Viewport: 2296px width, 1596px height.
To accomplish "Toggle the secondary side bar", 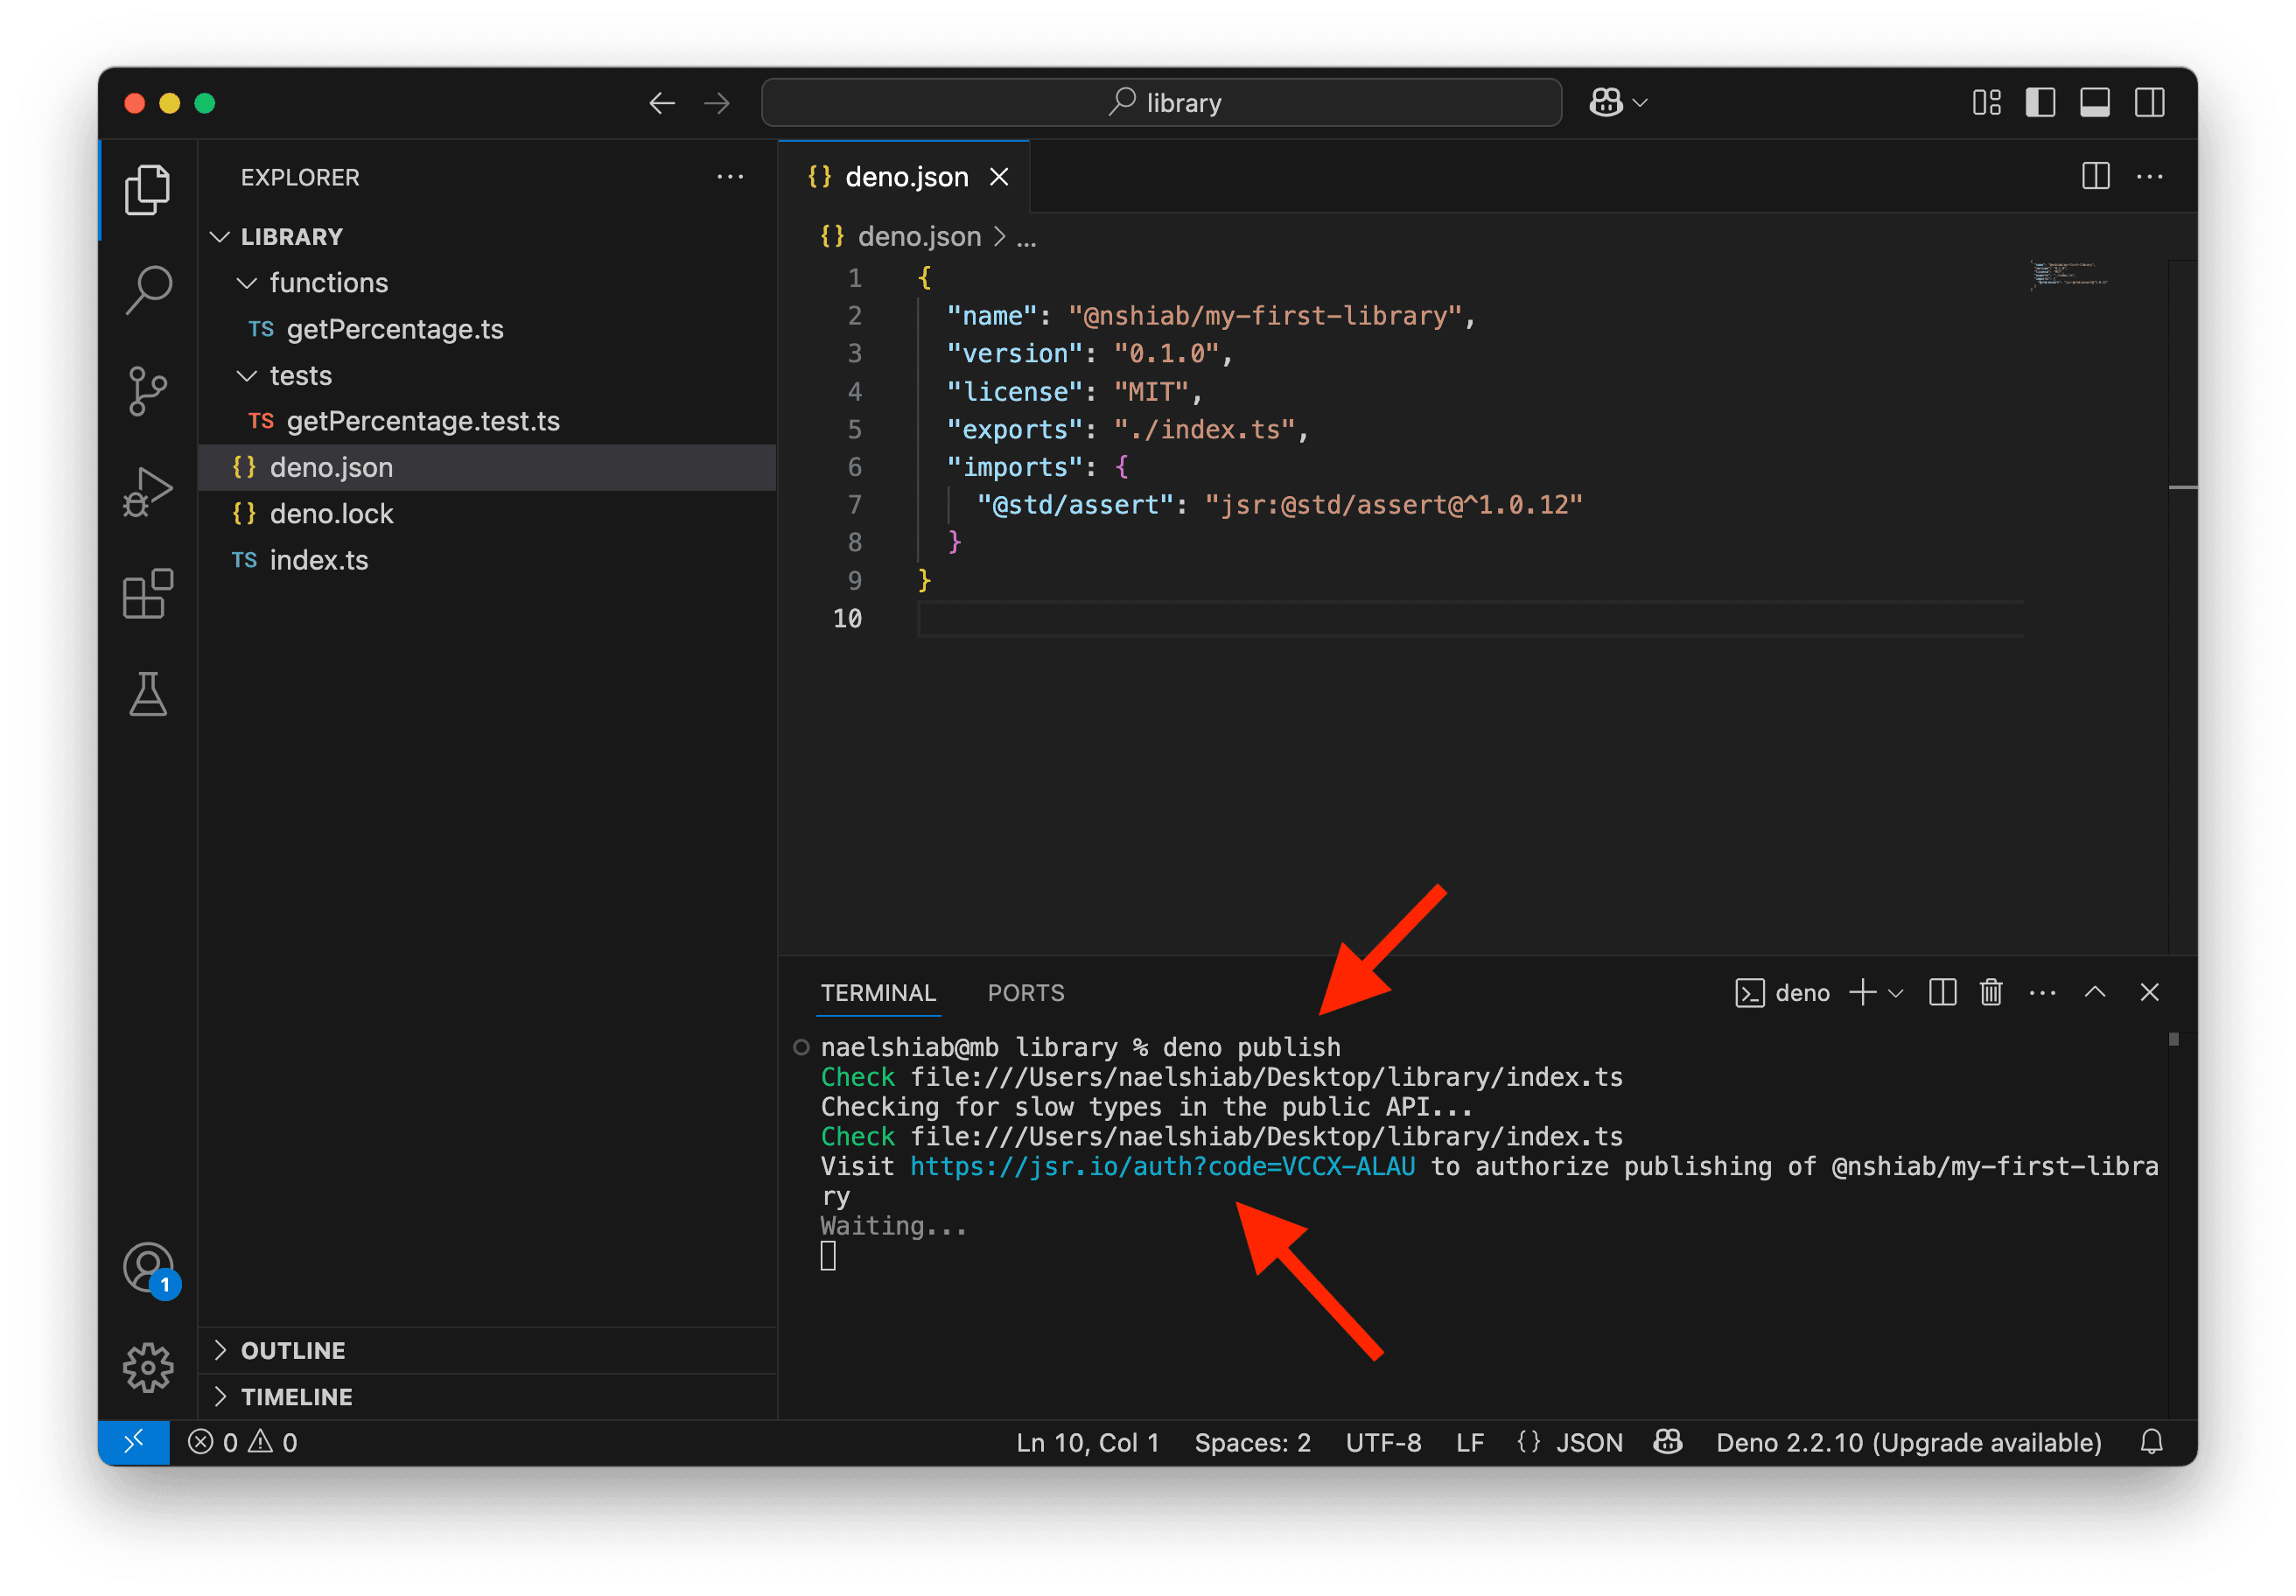I will pyautogui.click(x=2150, y=103).
